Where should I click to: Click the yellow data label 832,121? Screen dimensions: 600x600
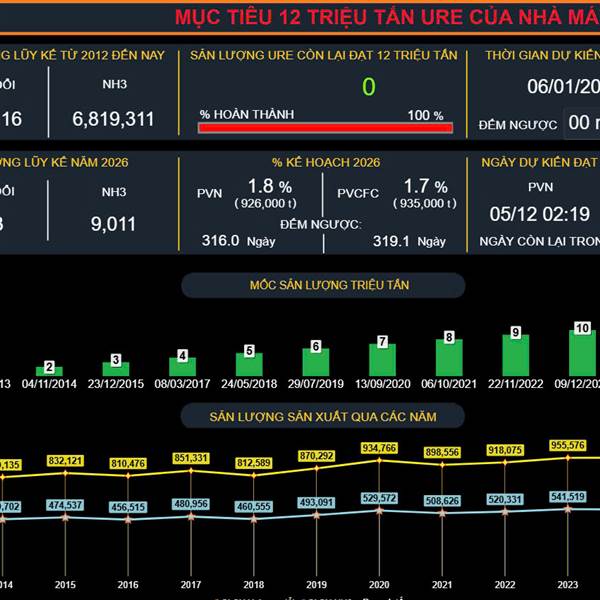[65, 461]
